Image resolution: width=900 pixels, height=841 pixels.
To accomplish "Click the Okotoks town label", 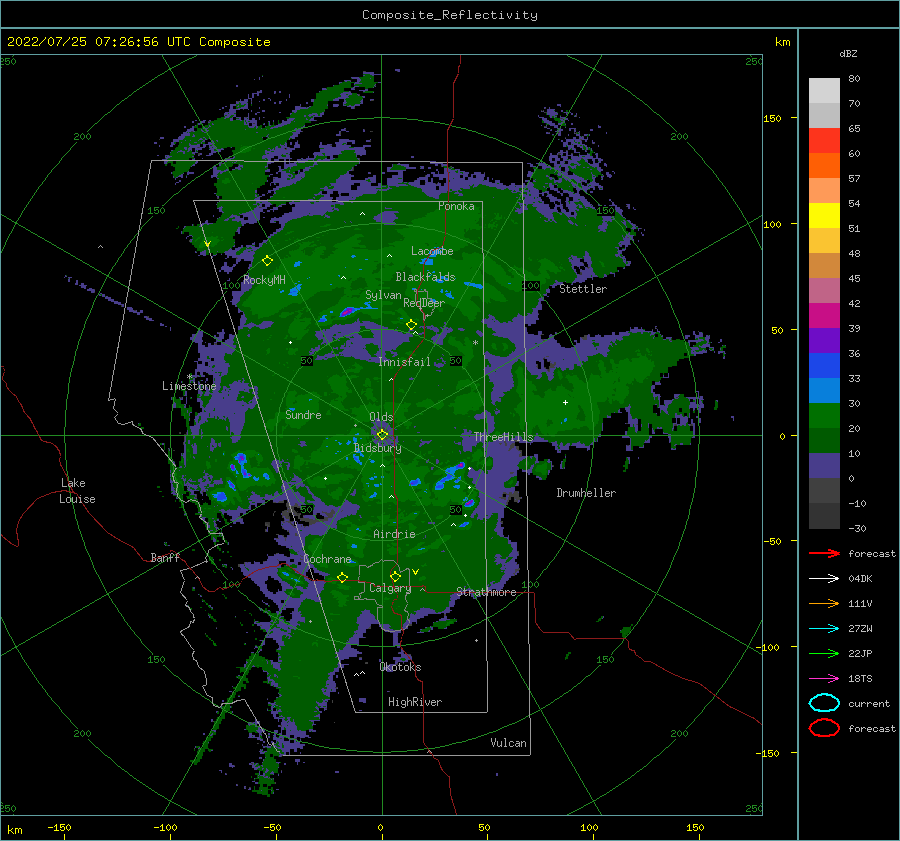I will [x=400, y=667].
